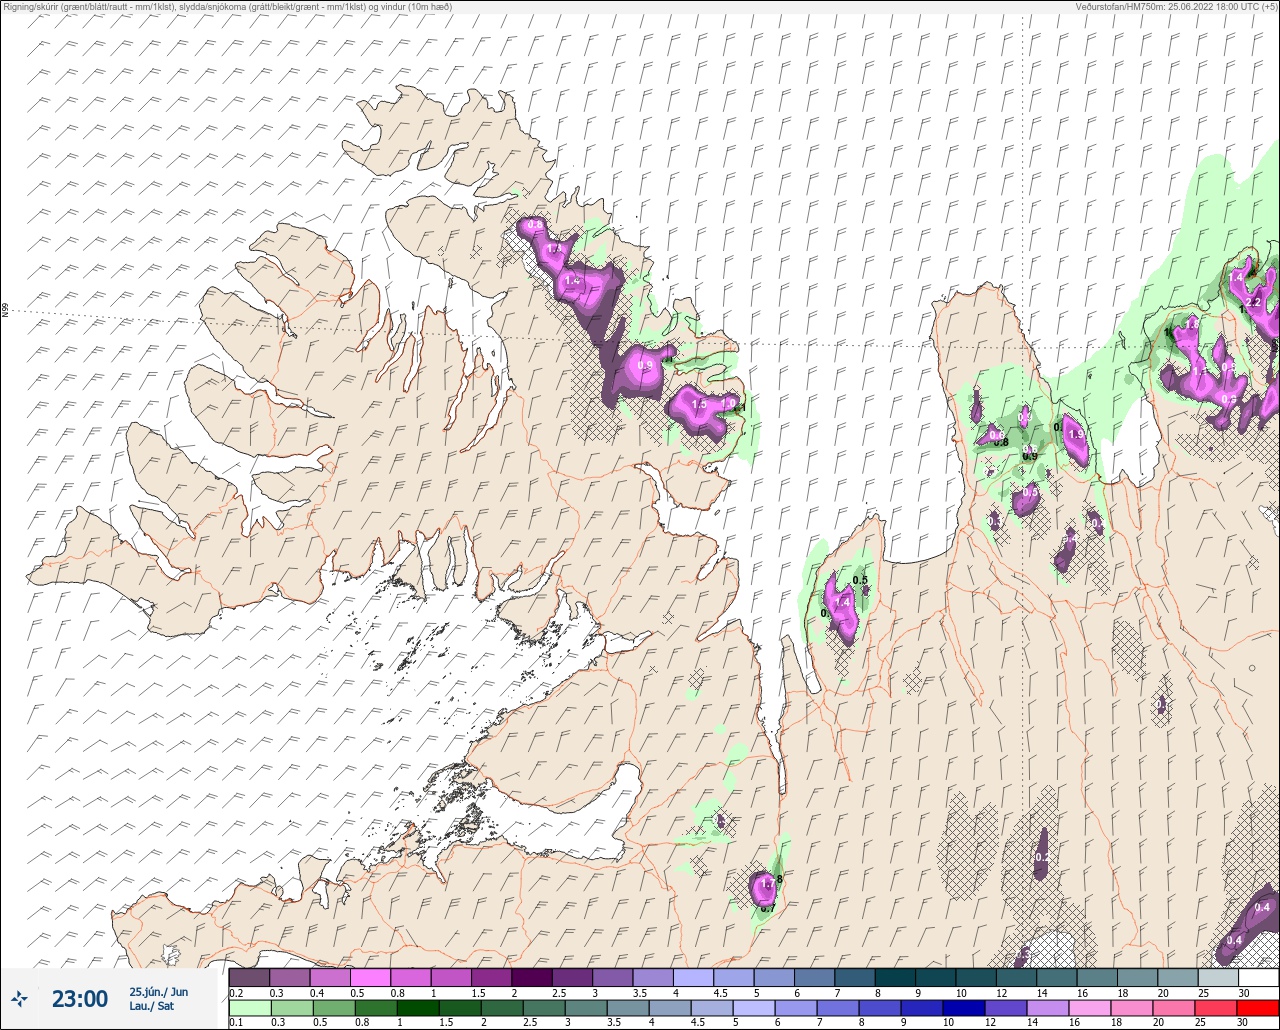The image size is (1280, 1030).
Task: Pick the palest green 0.1 rain legend swatch
Action: 249,1007
